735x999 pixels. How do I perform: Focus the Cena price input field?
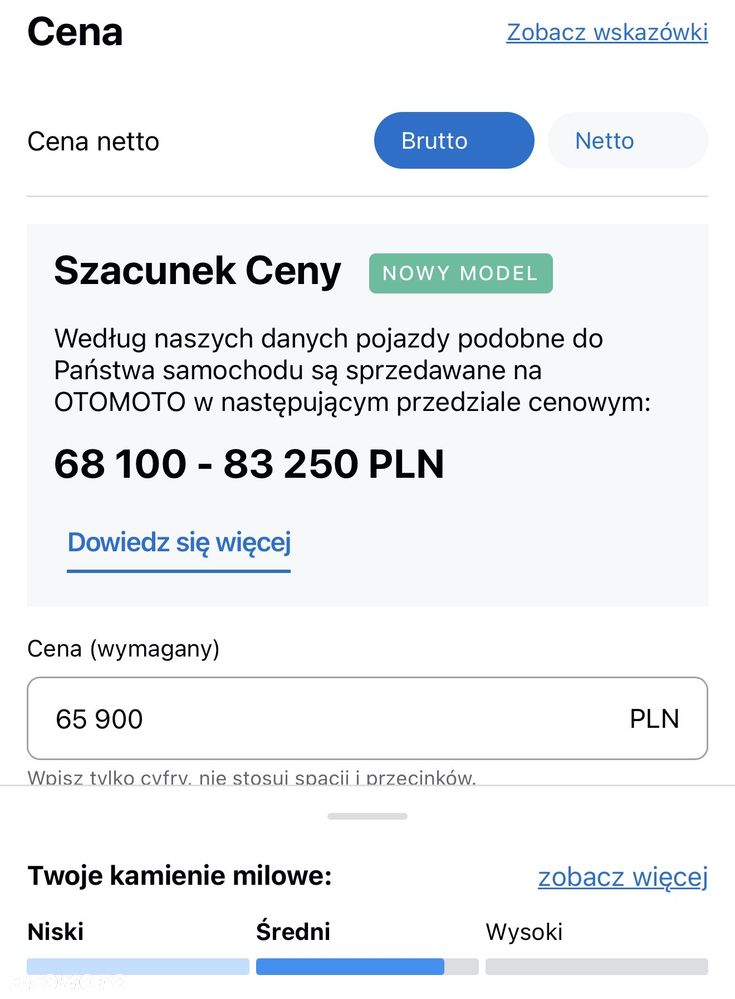click(368, 718)
